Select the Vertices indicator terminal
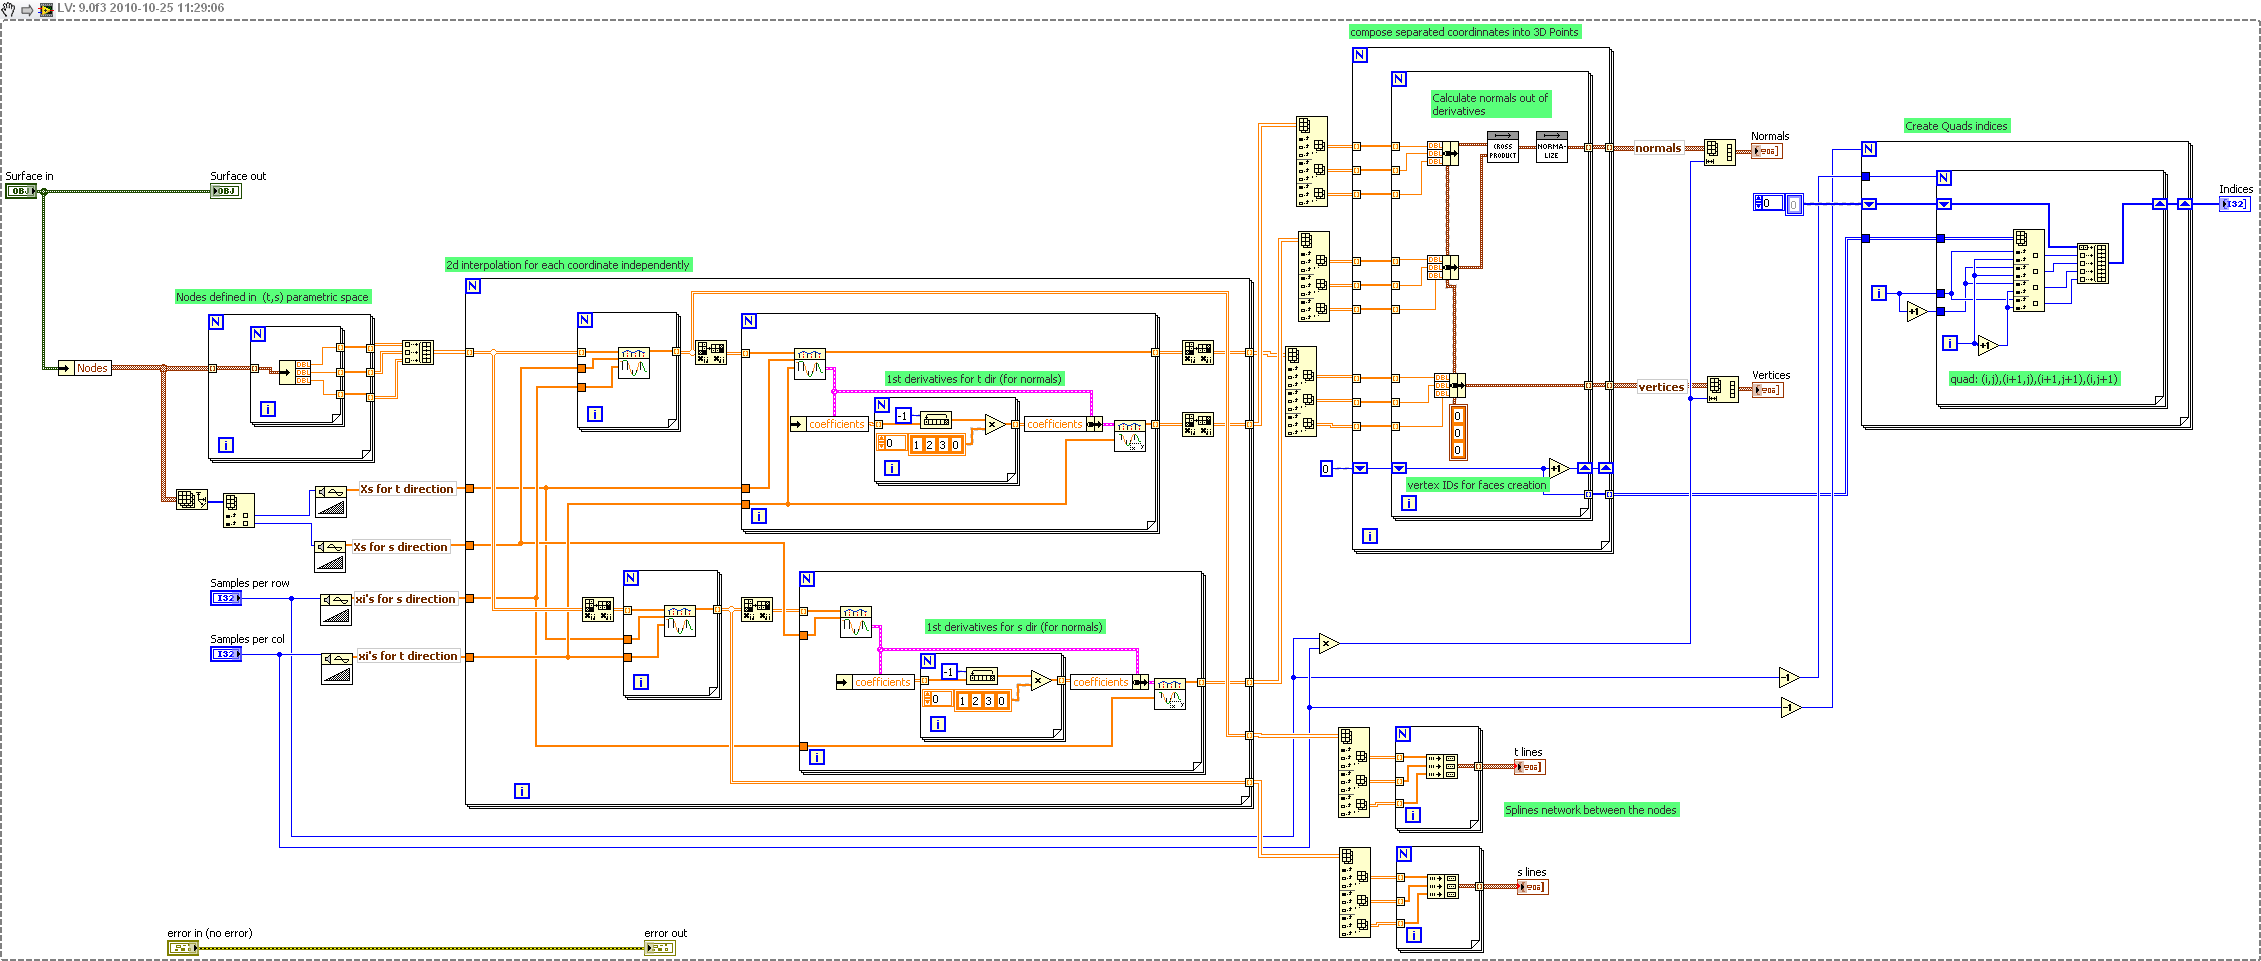 tap(1768, 390)
